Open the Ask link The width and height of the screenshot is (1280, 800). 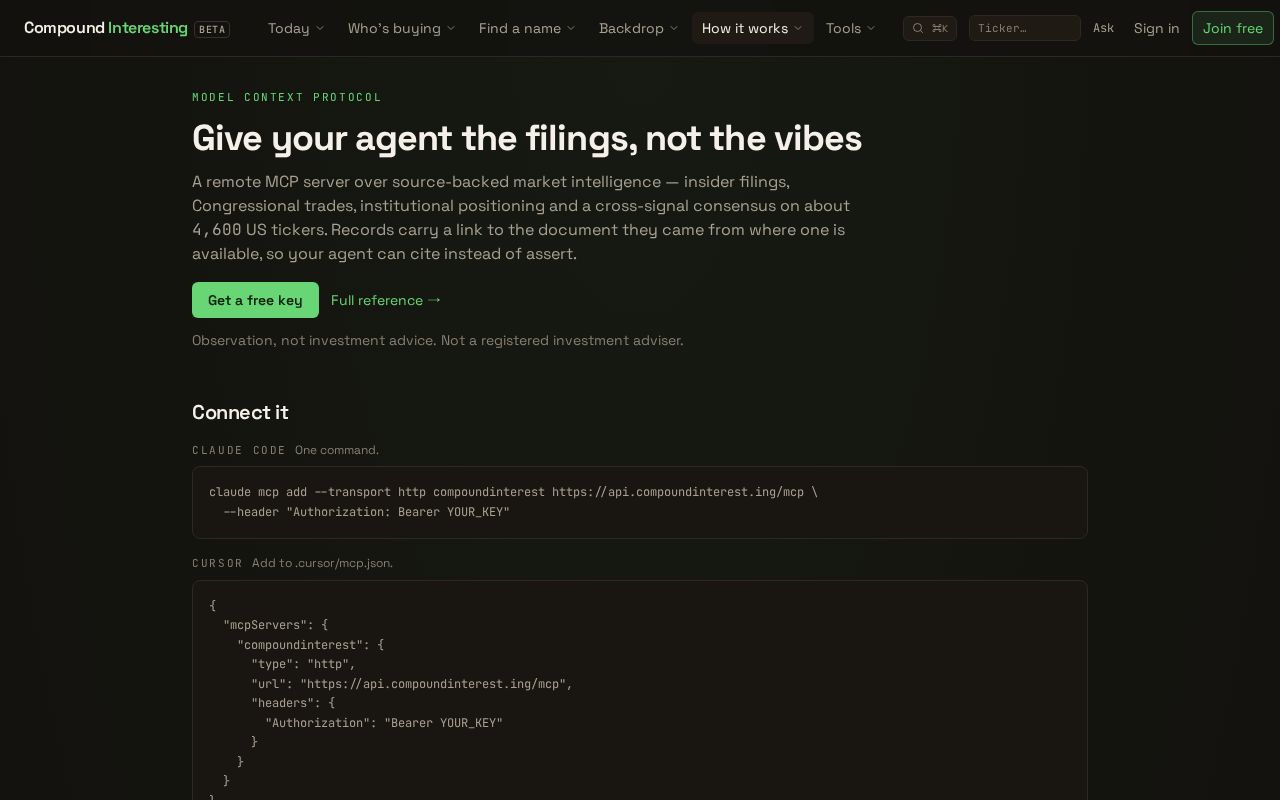(x=1103, y=28)
